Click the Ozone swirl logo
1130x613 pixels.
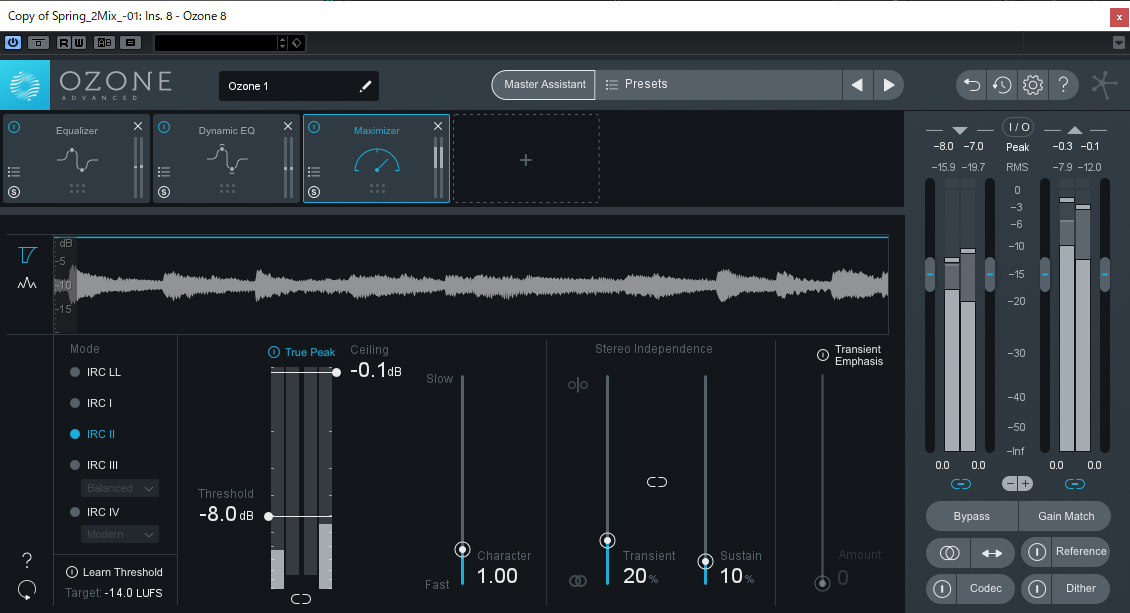pos(25,85)
